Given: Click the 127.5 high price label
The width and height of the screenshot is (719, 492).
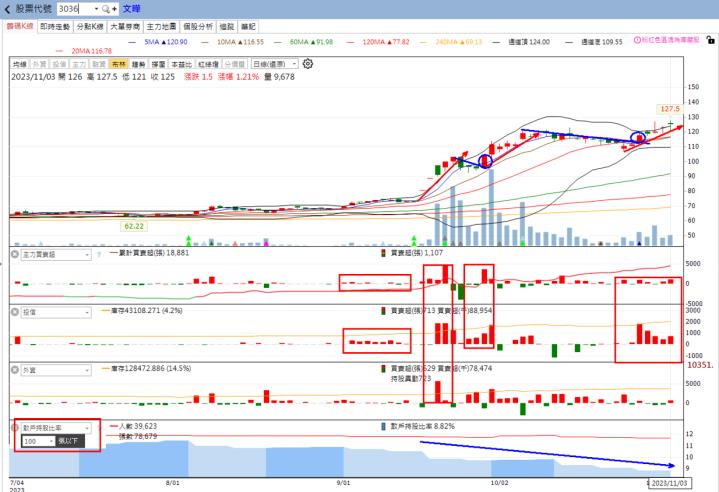Looking at the screenshot, I should pyautogui.click(x=669, y=109).
